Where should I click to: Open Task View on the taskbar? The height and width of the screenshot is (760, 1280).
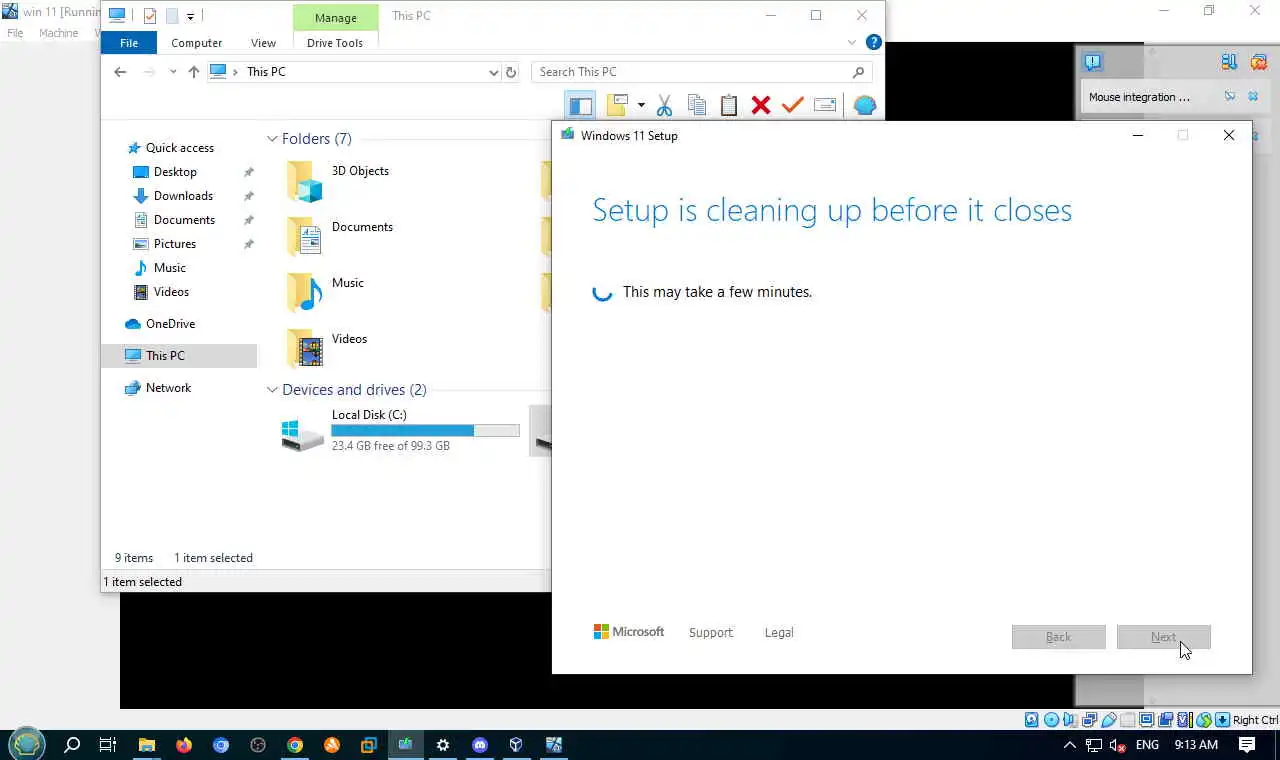[x=108, y=745]
